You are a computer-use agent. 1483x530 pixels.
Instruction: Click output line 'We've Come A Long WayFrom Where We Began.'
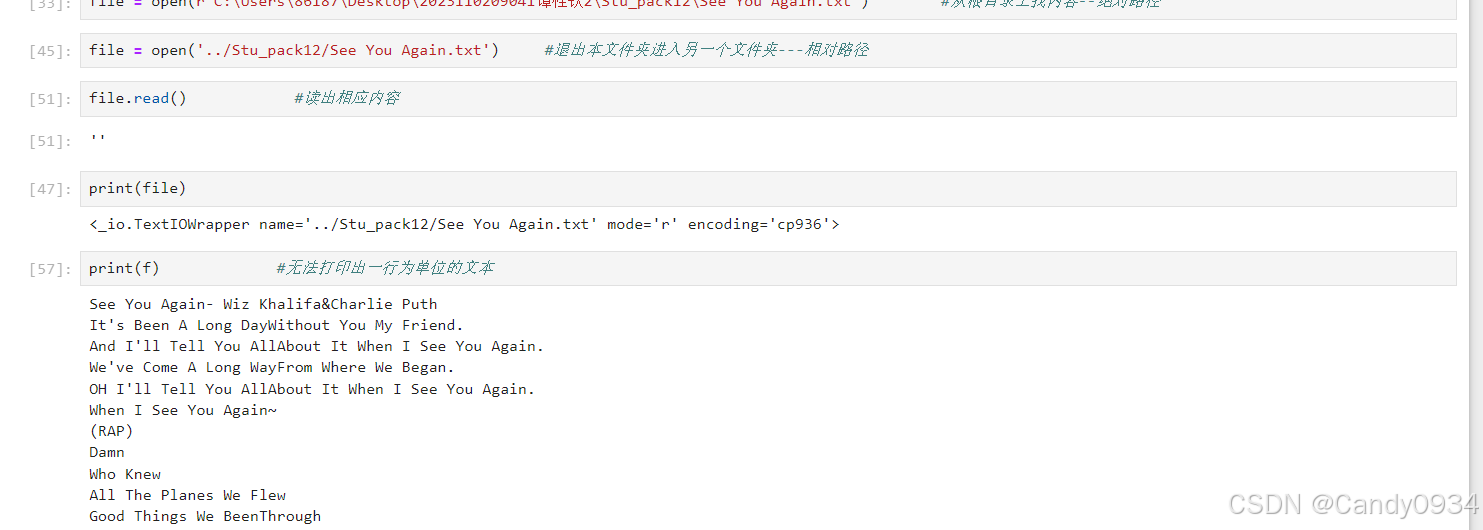click(272, 367)
